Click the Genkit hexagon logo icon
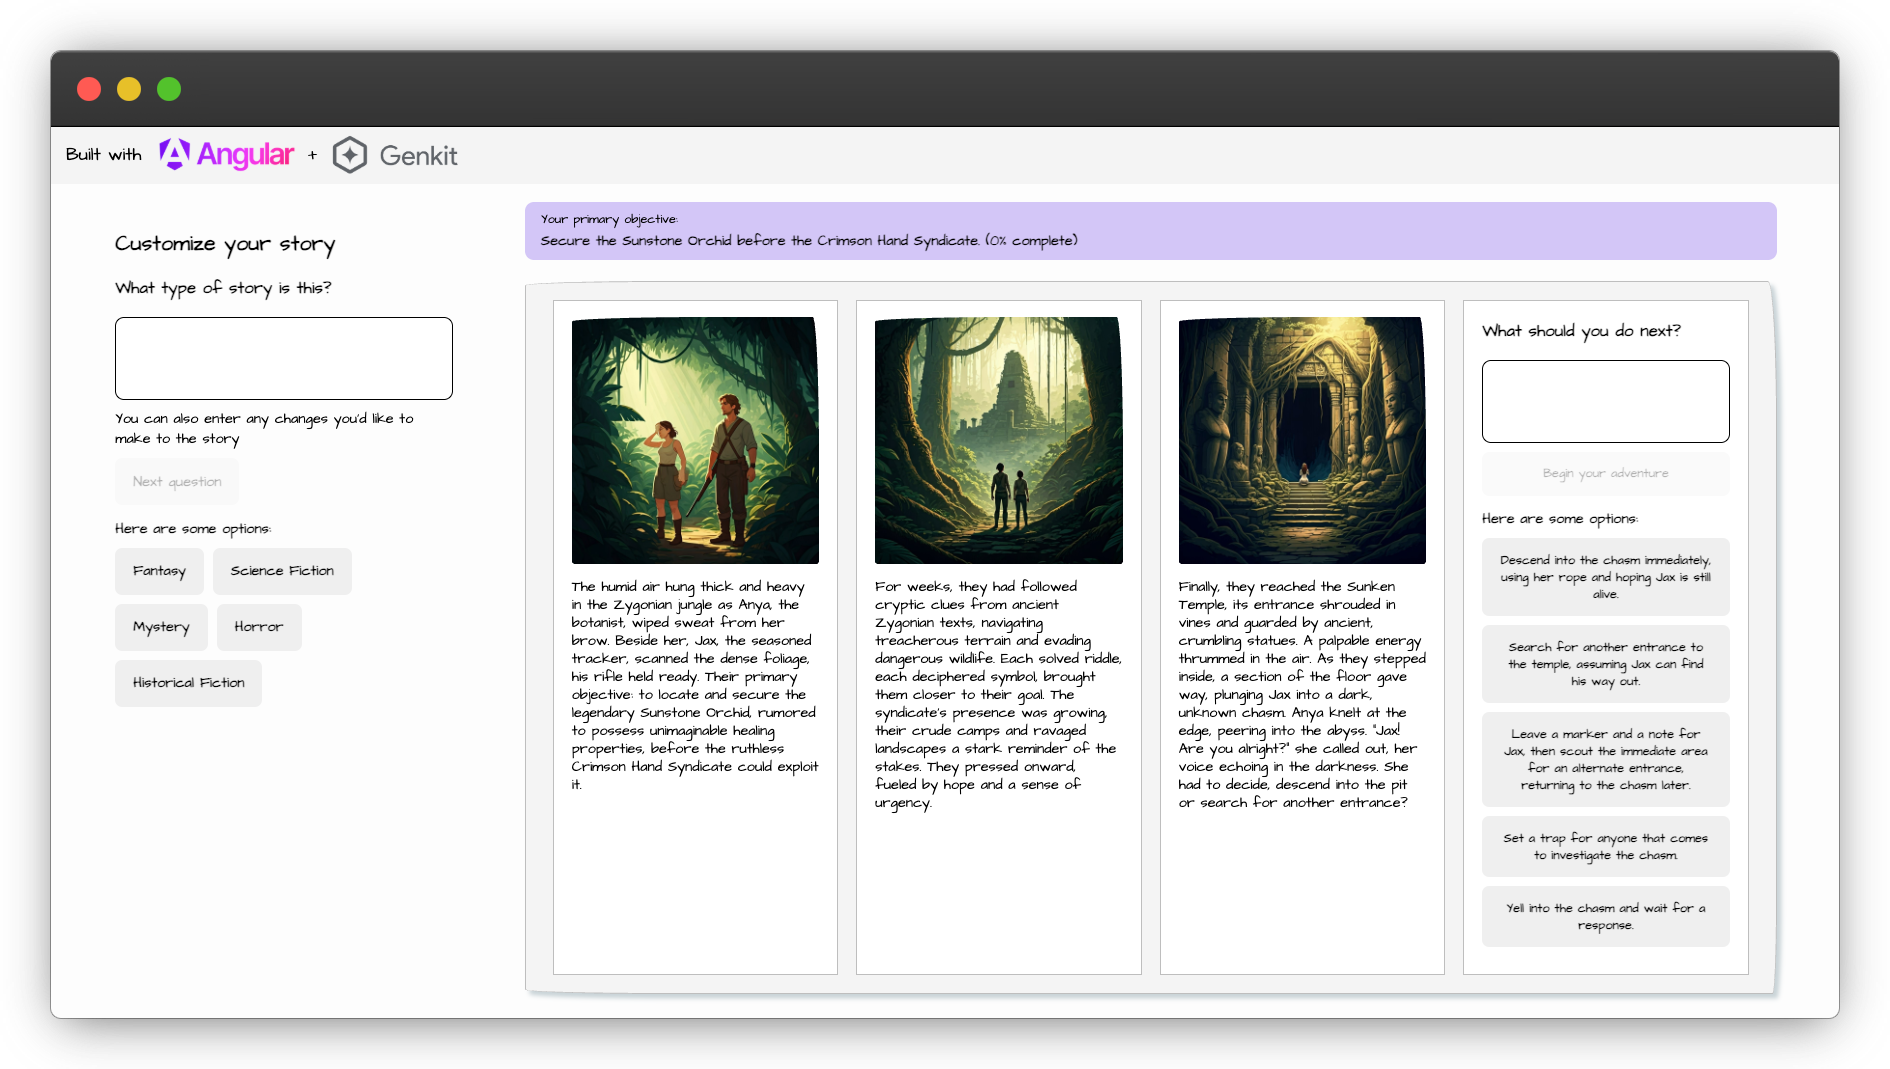Image resolution: width=1890 pixels, height=1069 pixels. 350,155
